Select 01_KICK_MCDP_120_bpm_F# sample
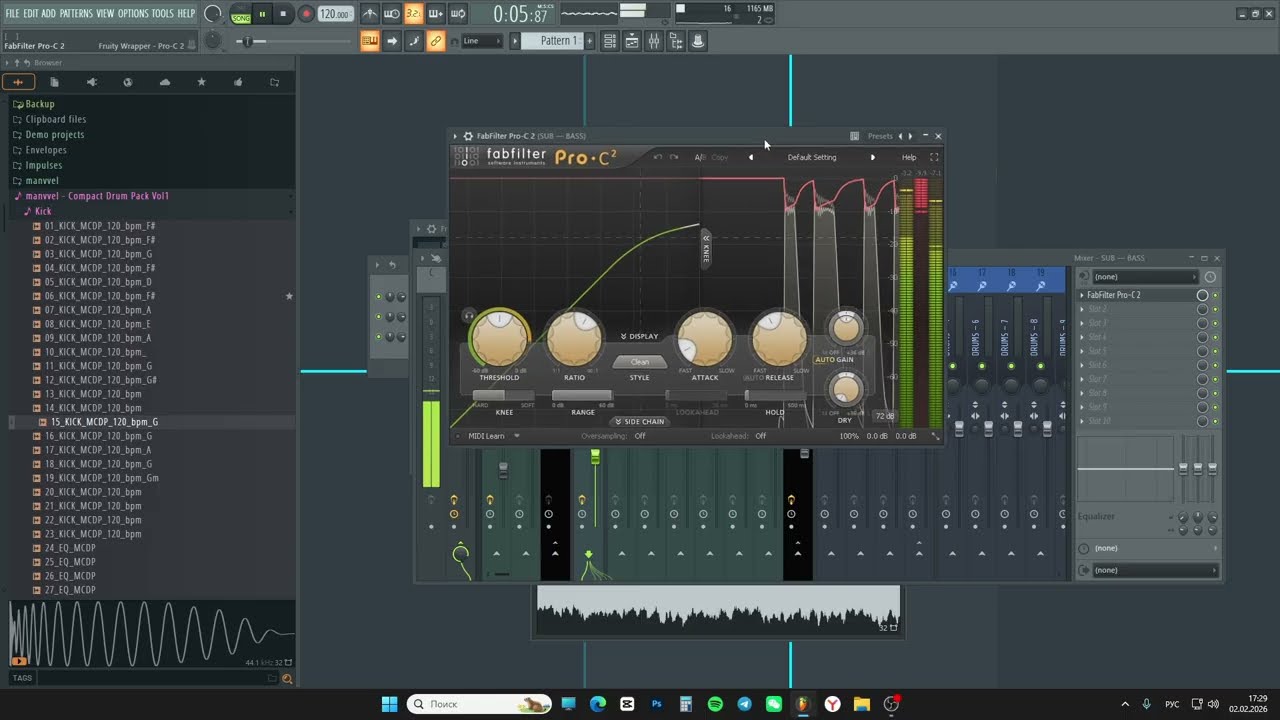The image size is (1280, 720). pyautogui.click(x=99, y=226)
